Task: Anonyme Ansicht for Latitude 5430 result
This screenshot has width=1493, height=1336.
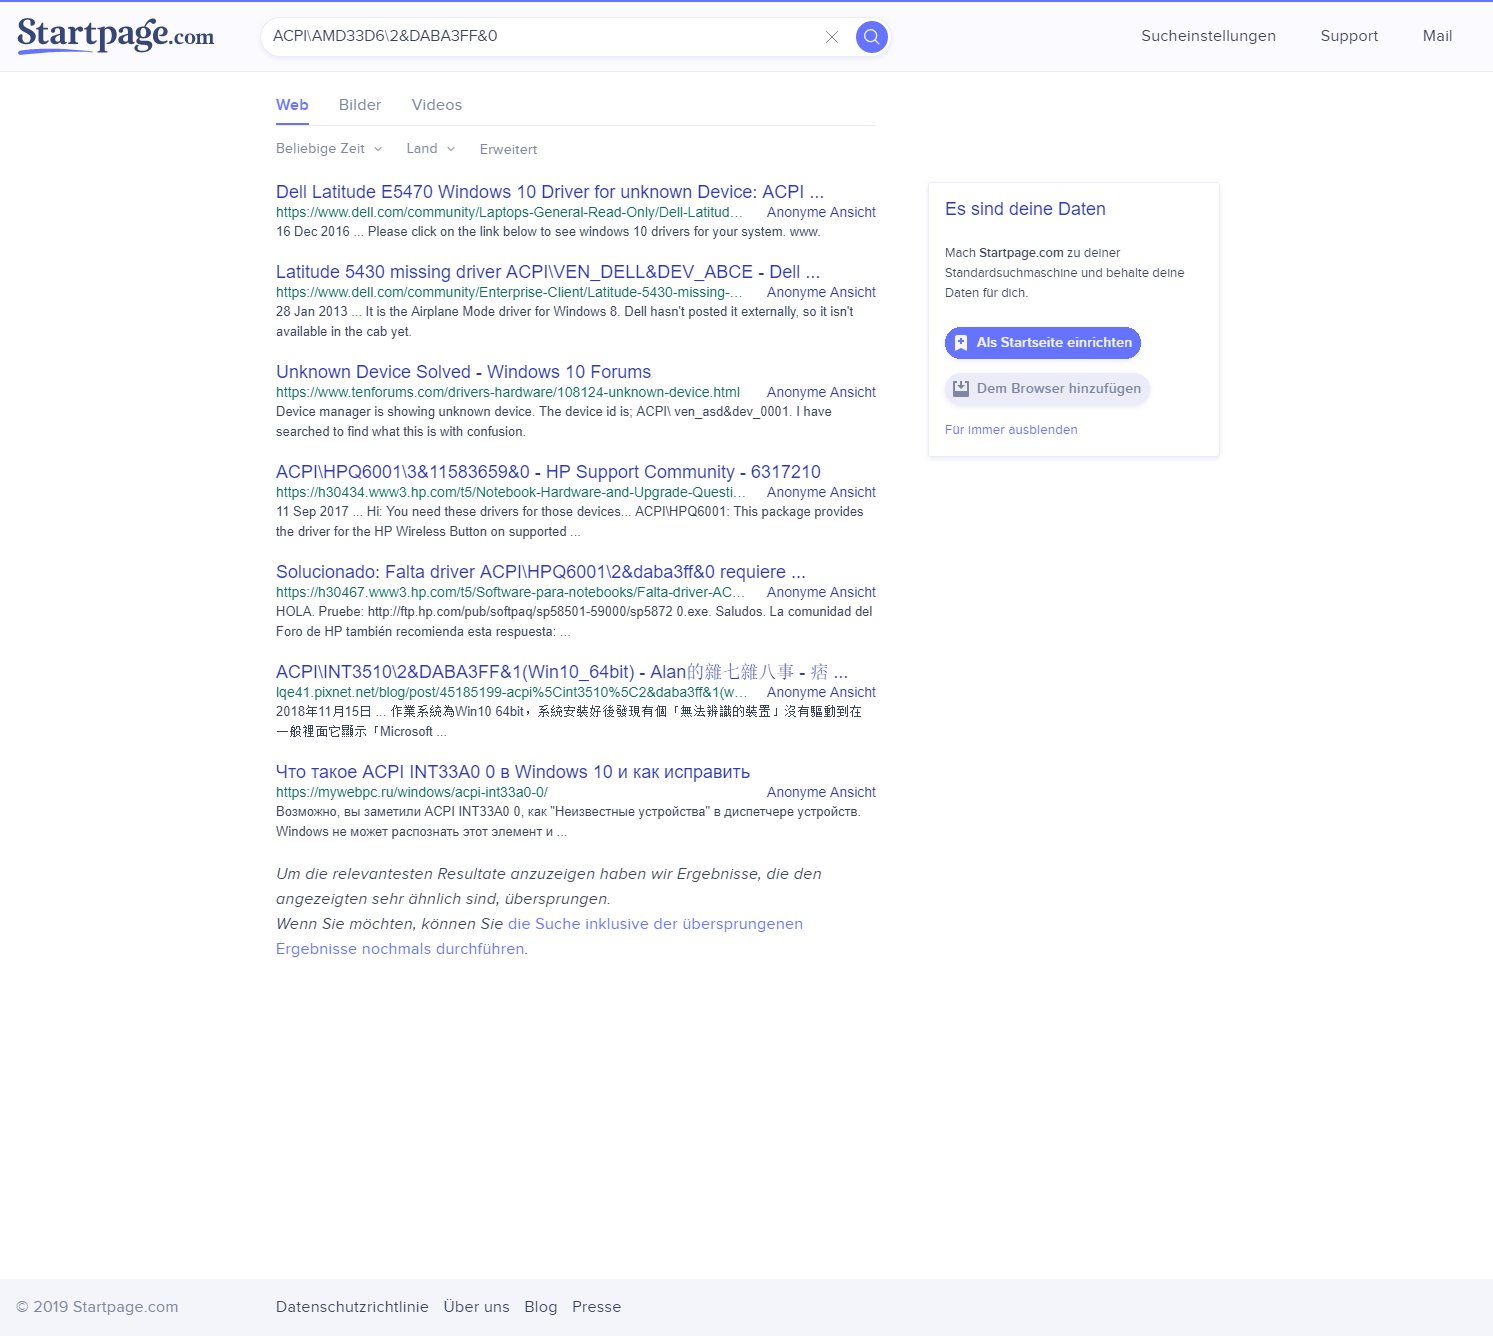Action: (x=821, y=292)
